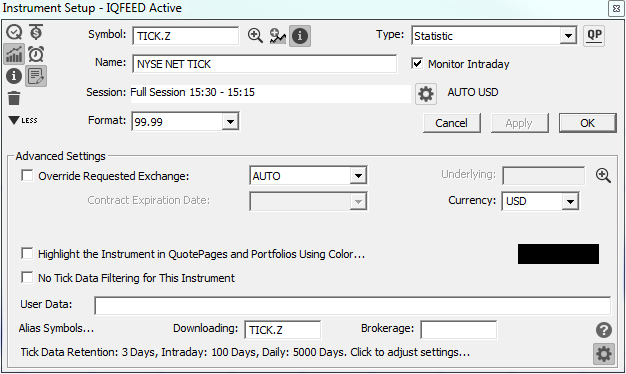The image size is (626, 374).
Task: Click the Apply button
Action: (x=519, y=123)
